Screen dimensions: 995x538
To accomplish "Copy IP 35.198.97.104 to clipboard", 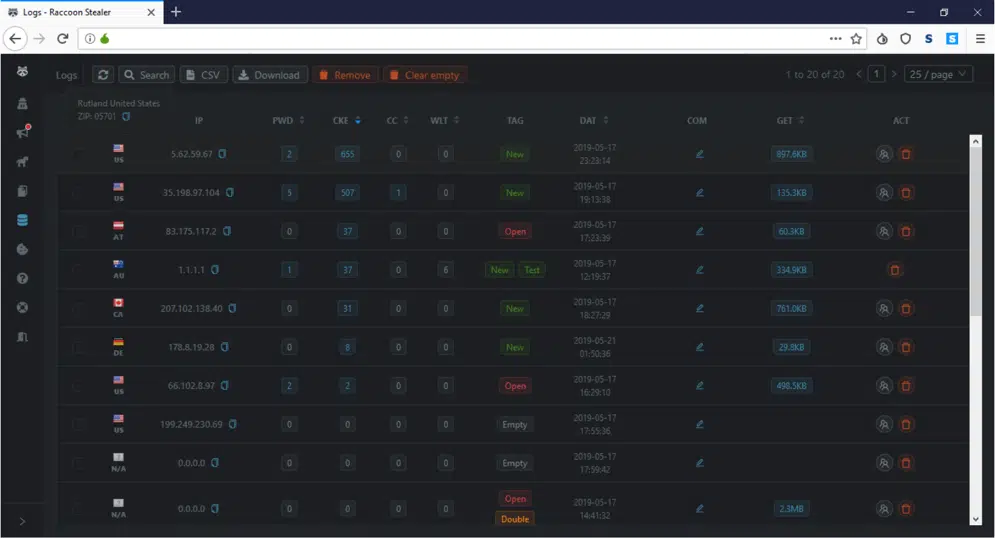I will click(x=230, y=193).
